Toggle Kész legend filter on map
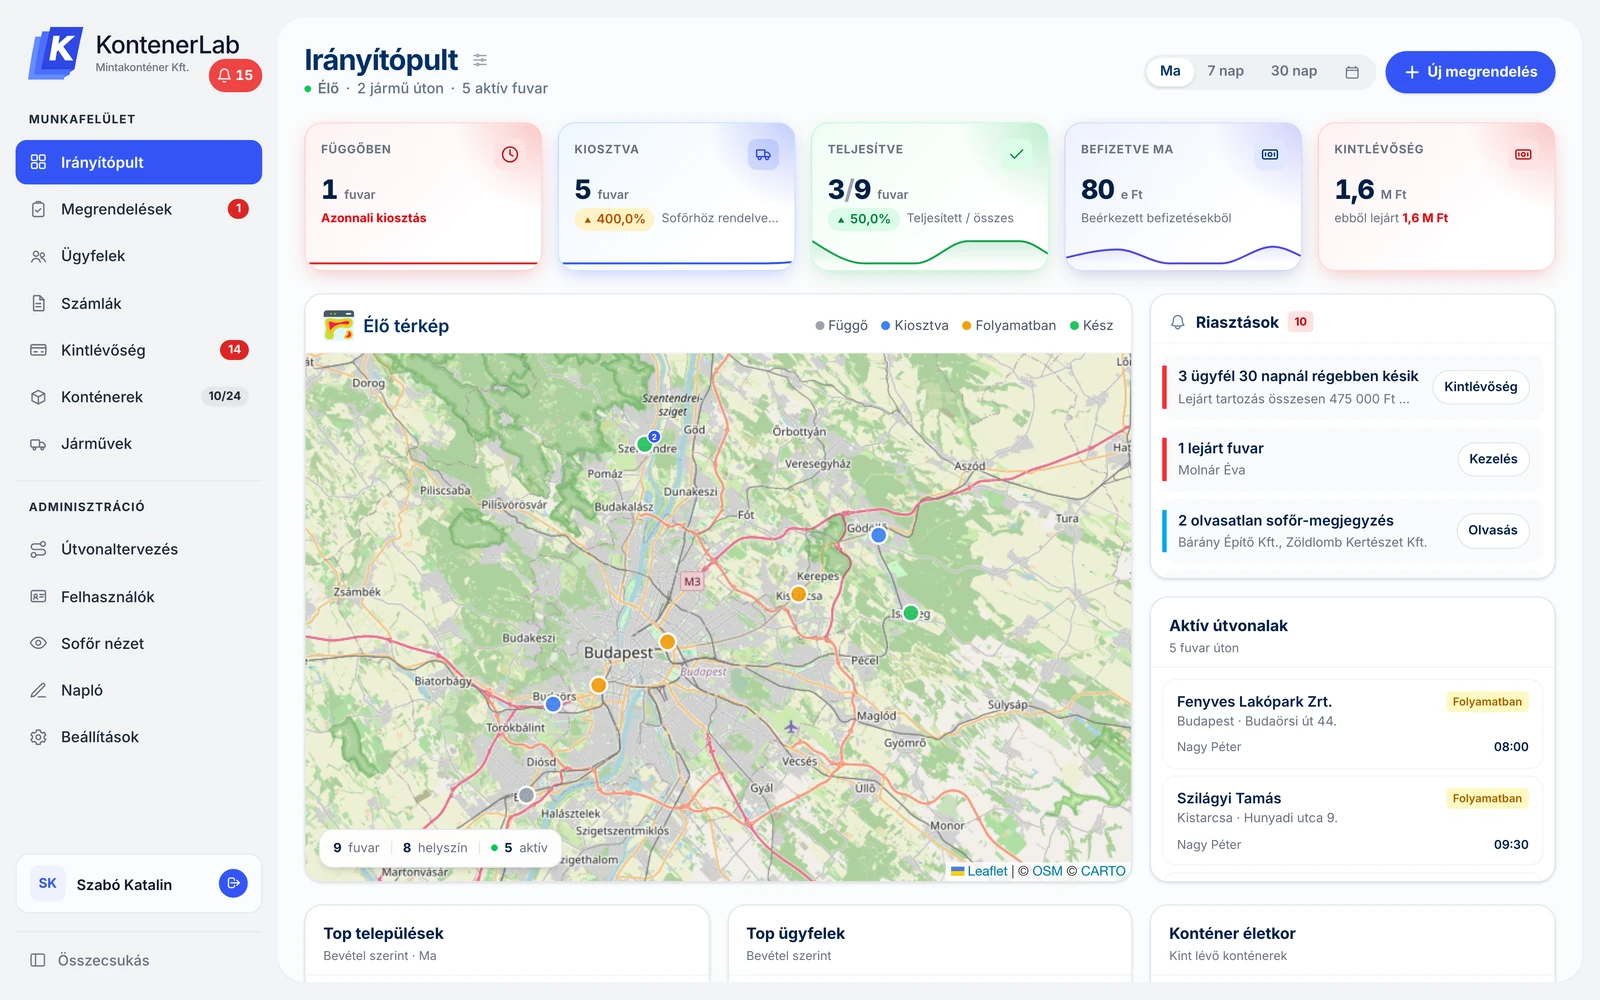Viewport: 1600px width, 1000px height. [1091, 326]
